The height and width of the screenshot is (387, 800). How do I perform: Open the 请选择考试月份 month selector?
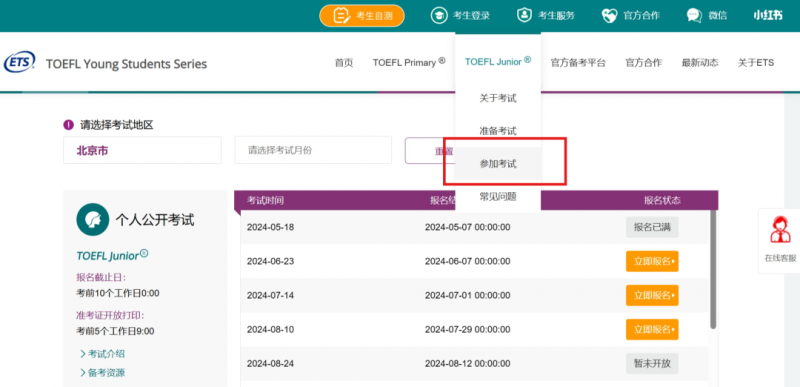click(313, 150)
